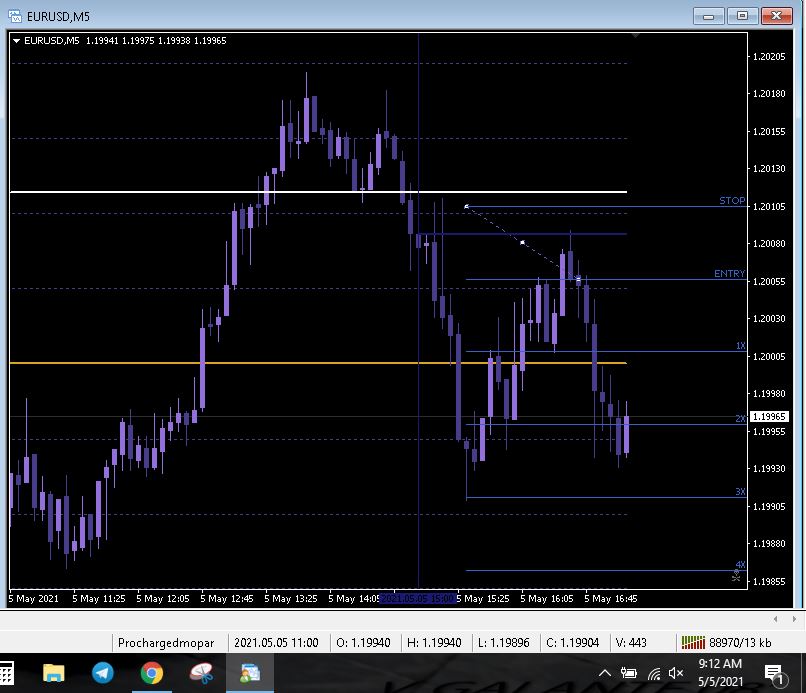Select the trendline end handle at ENTRY
The width and height of the screenshot is (806, 693).
578,280
